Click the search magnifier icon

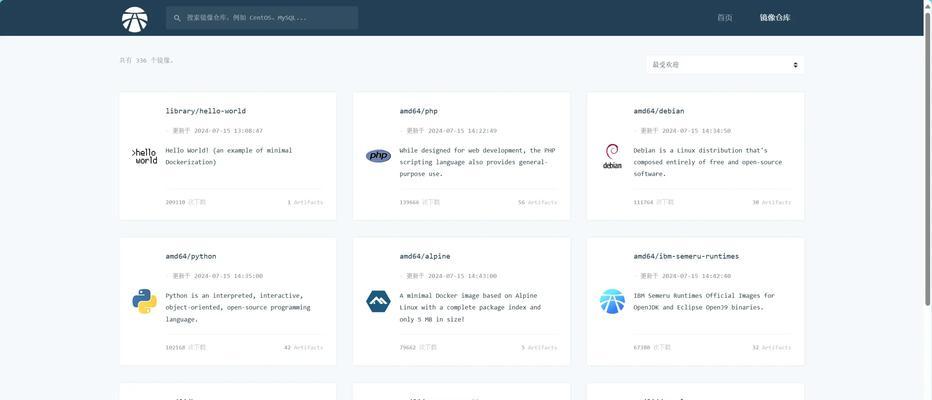pyautogui.click(x=177, y=18)
